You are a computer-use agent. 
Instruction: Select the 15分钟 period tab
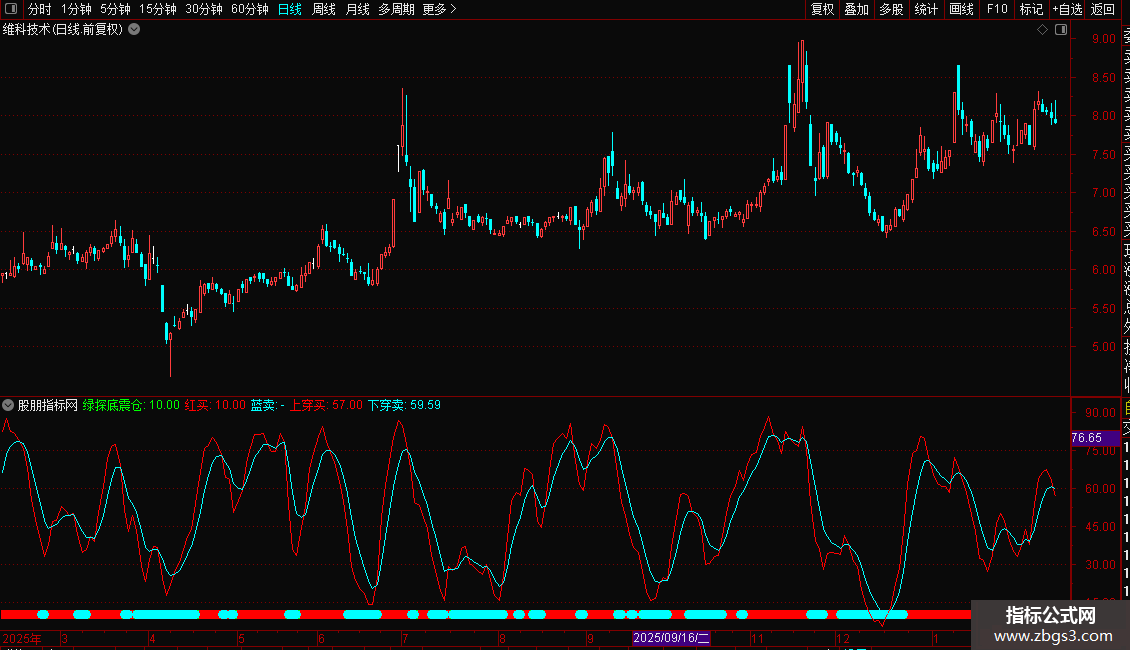[158, 9]
